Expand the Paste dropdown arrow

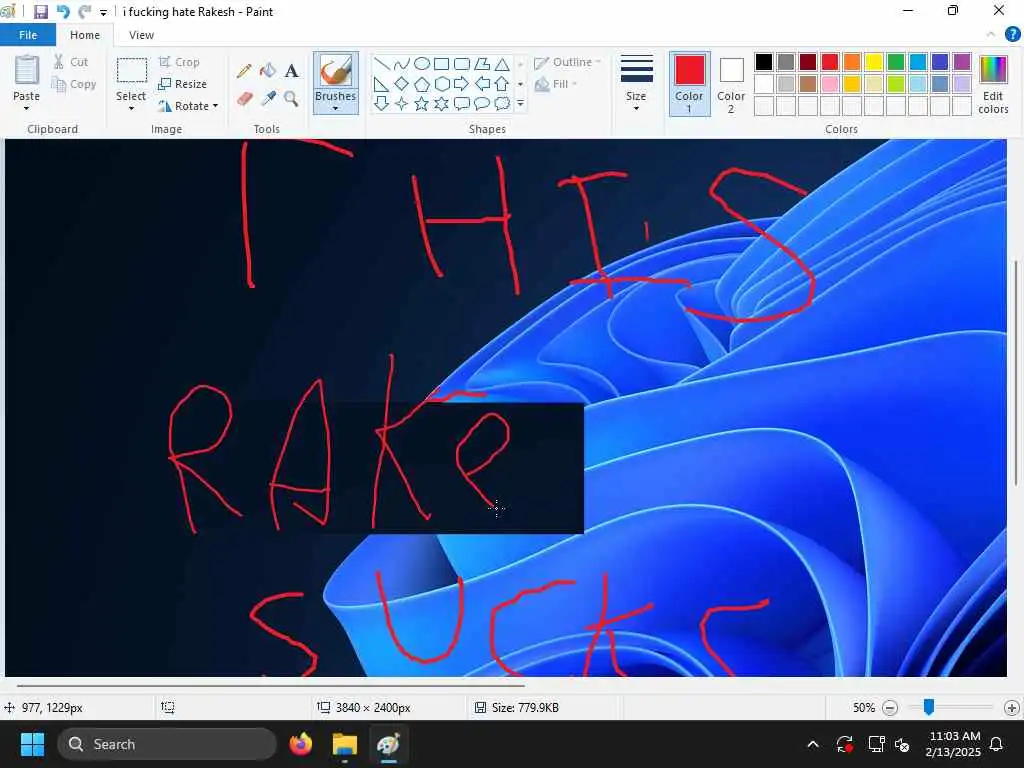(x=27, y=108)
